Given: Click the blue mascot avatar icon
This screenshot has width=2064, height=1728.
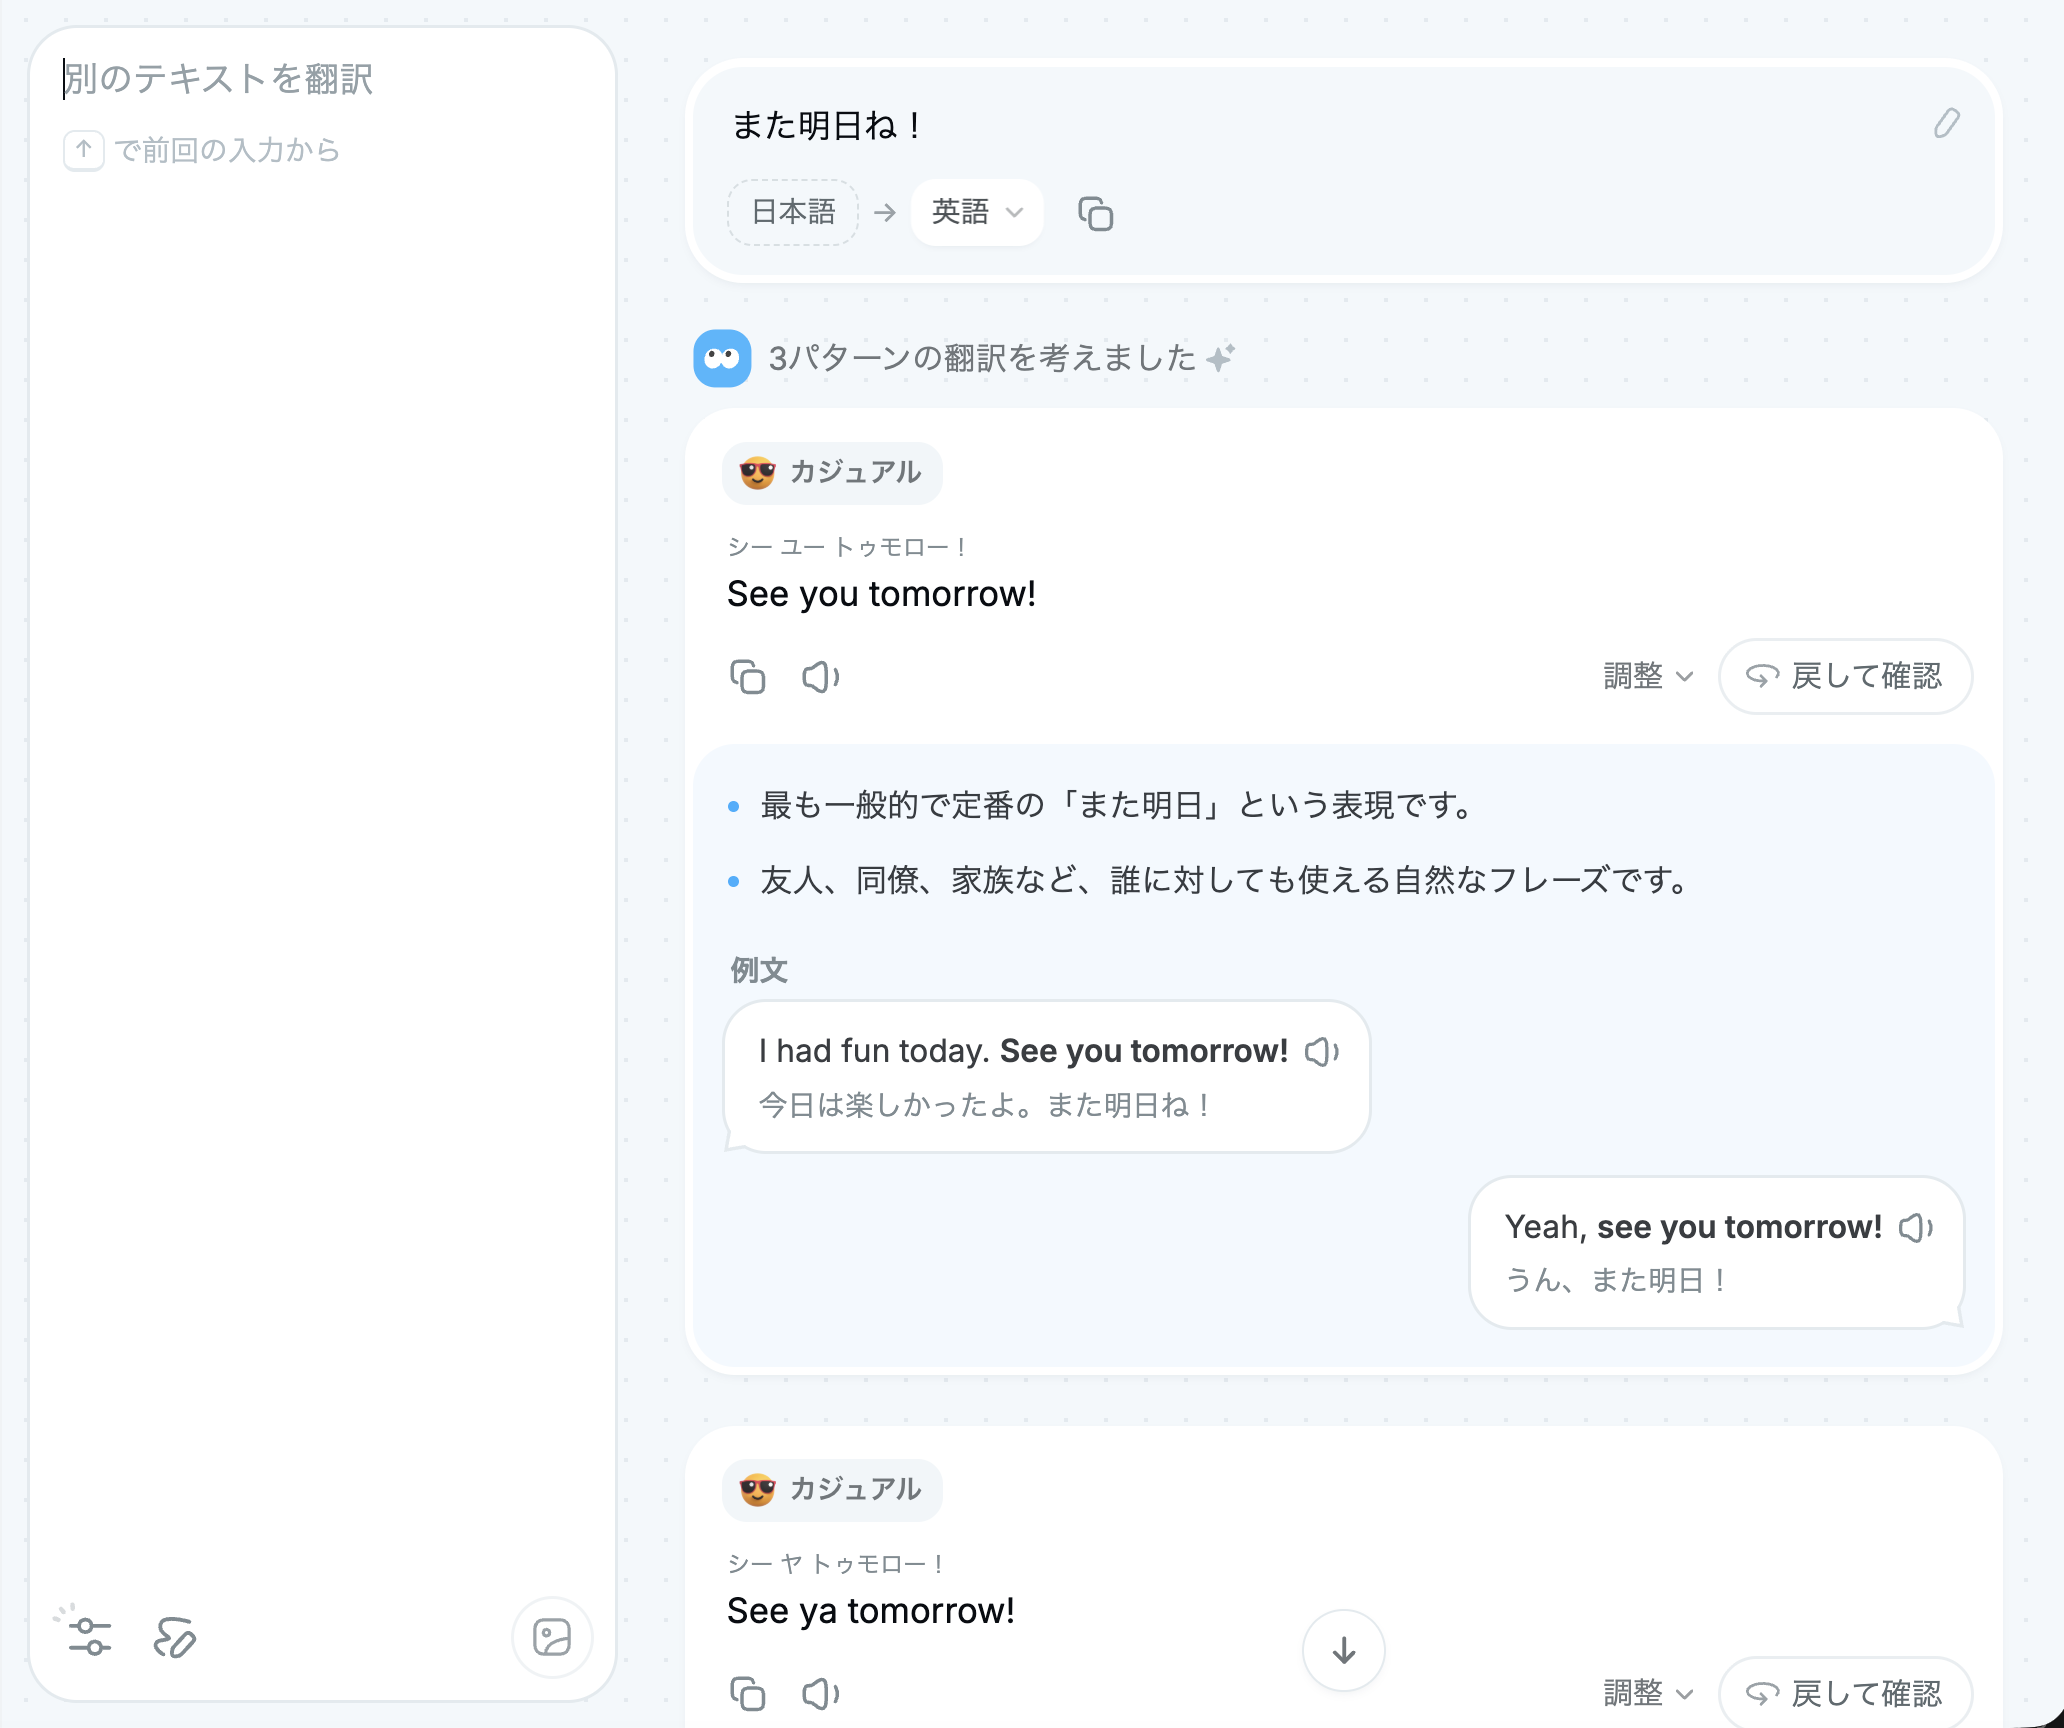Looking at the screenshot, I should coord(722,358).
